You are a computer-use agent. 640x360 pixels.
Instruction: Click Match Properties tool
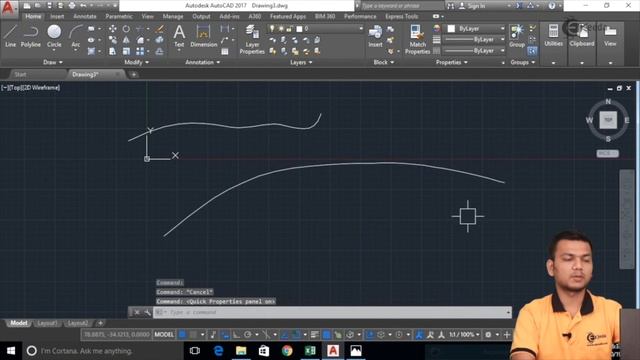point(417,39)
